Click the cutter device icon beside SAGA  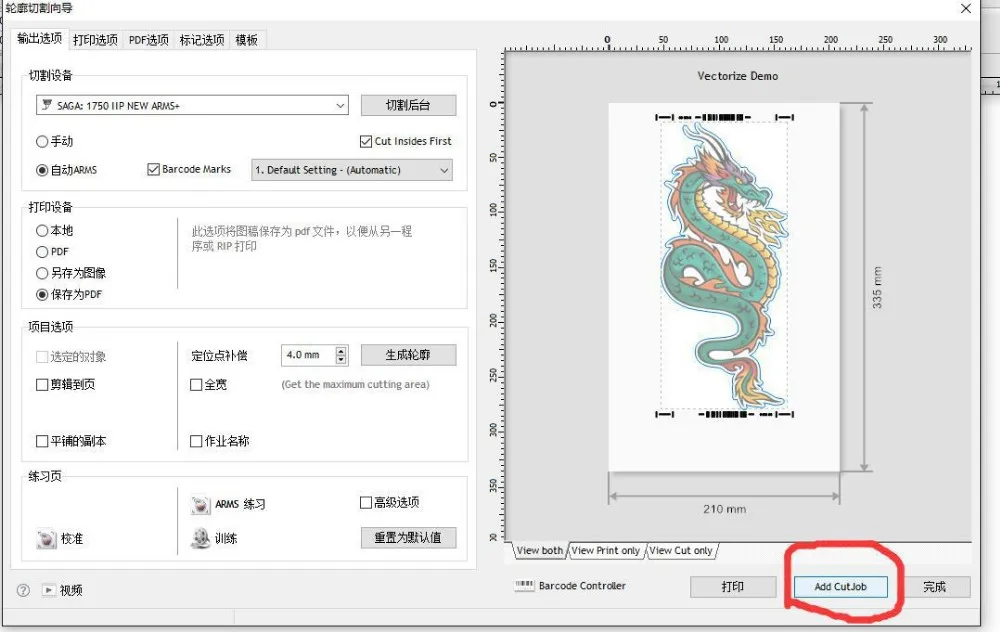[x=47, y=105]
